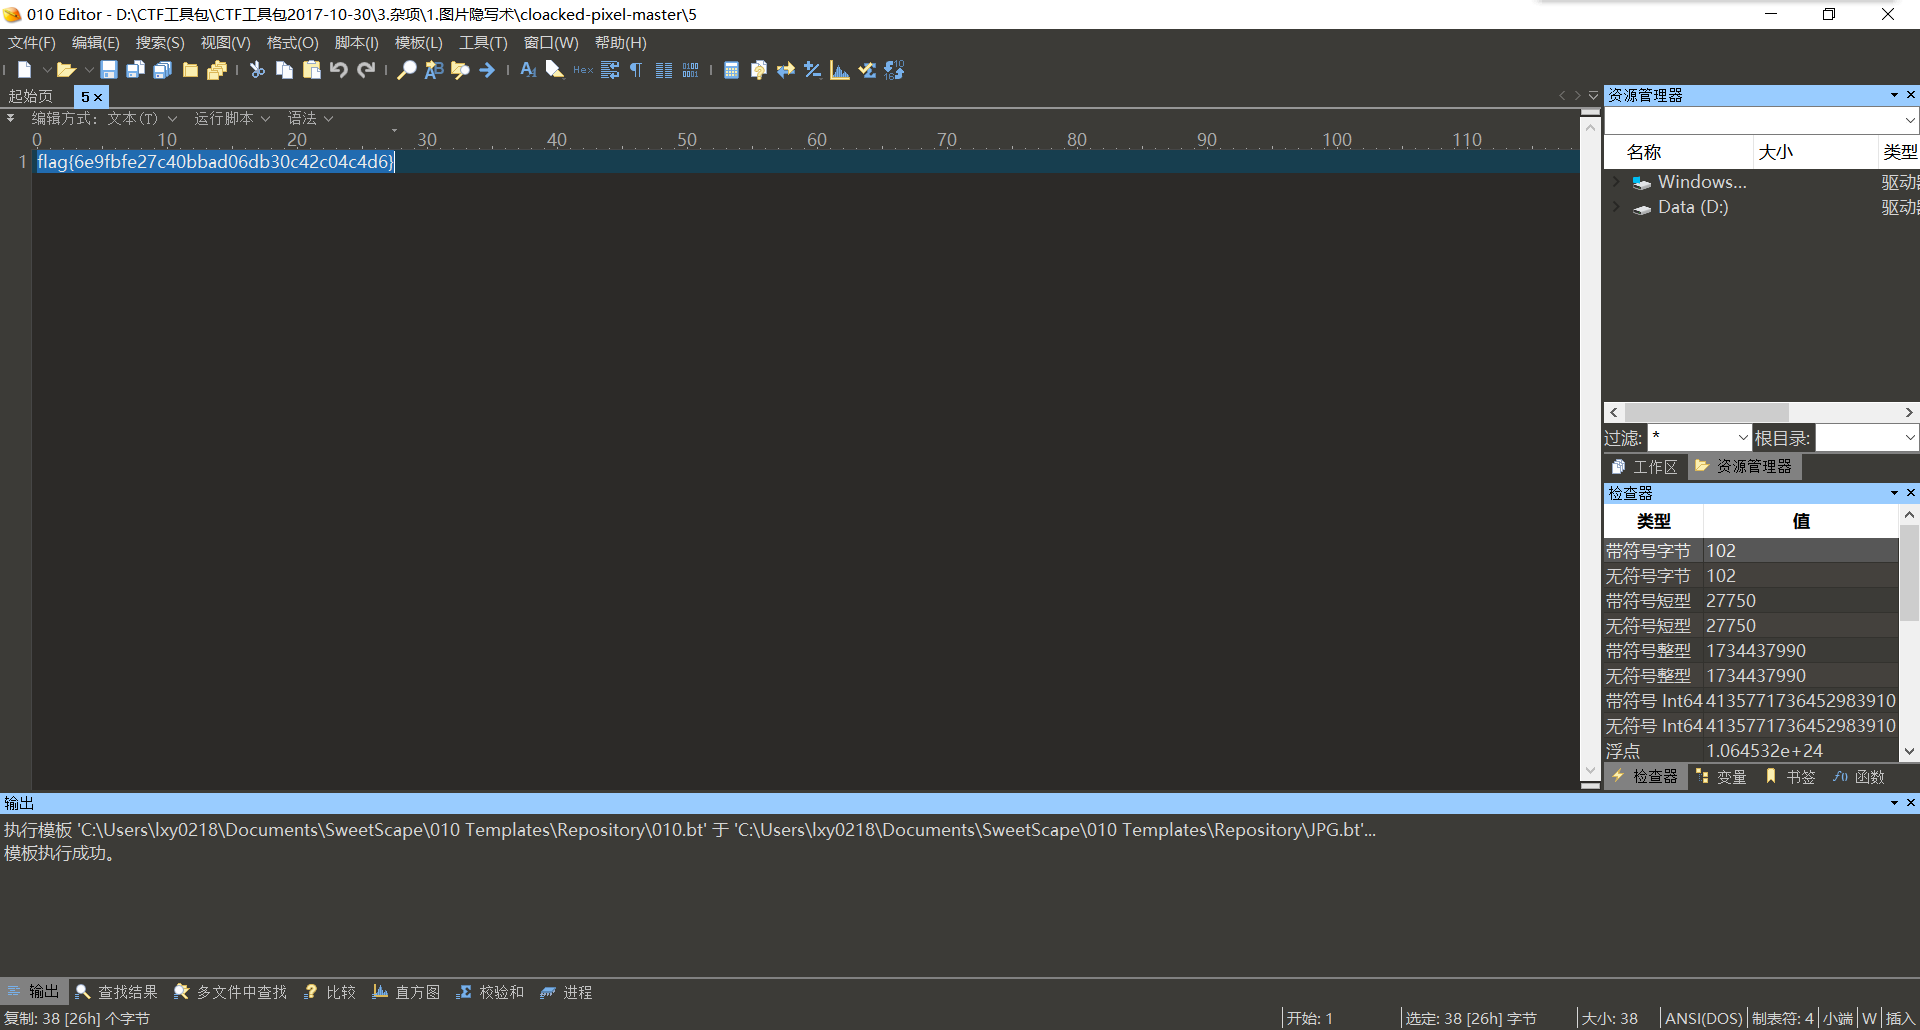Open the 模板(L) templates menu

418,43
